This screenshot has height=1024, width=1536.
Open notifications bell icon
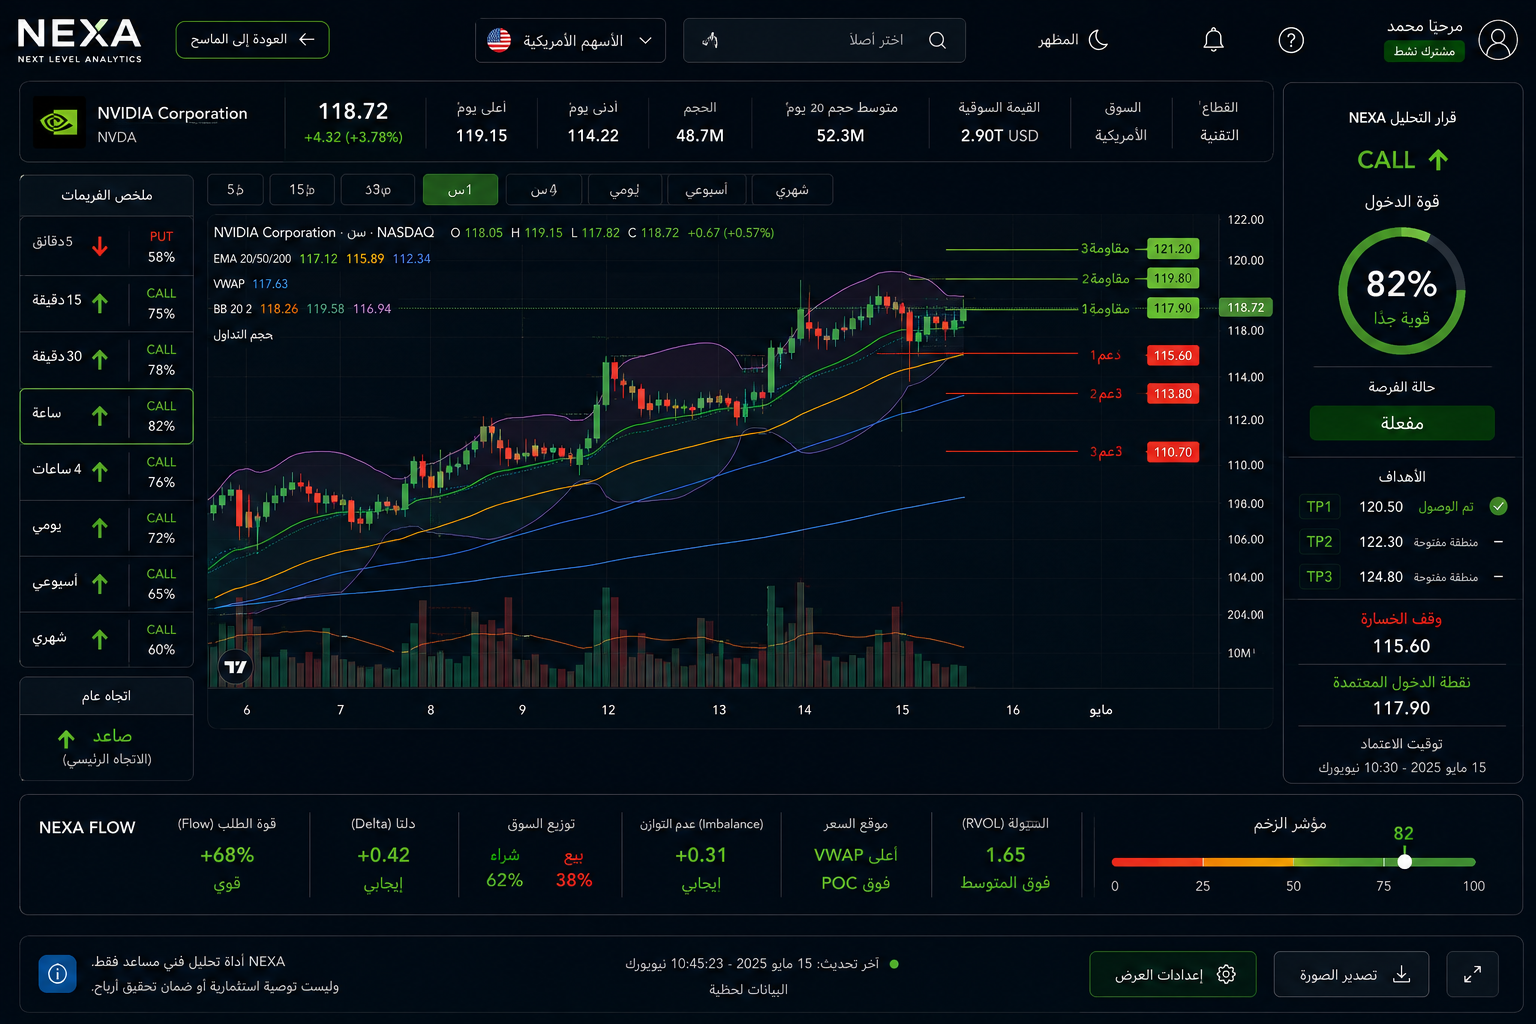[1213, 40]
